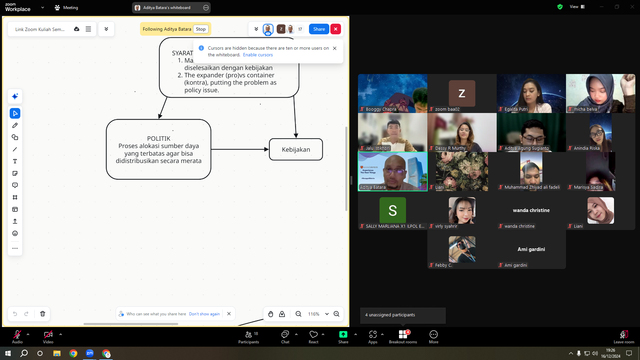
Task: Dismiss the who can see banner
Action: pos(229,314)
